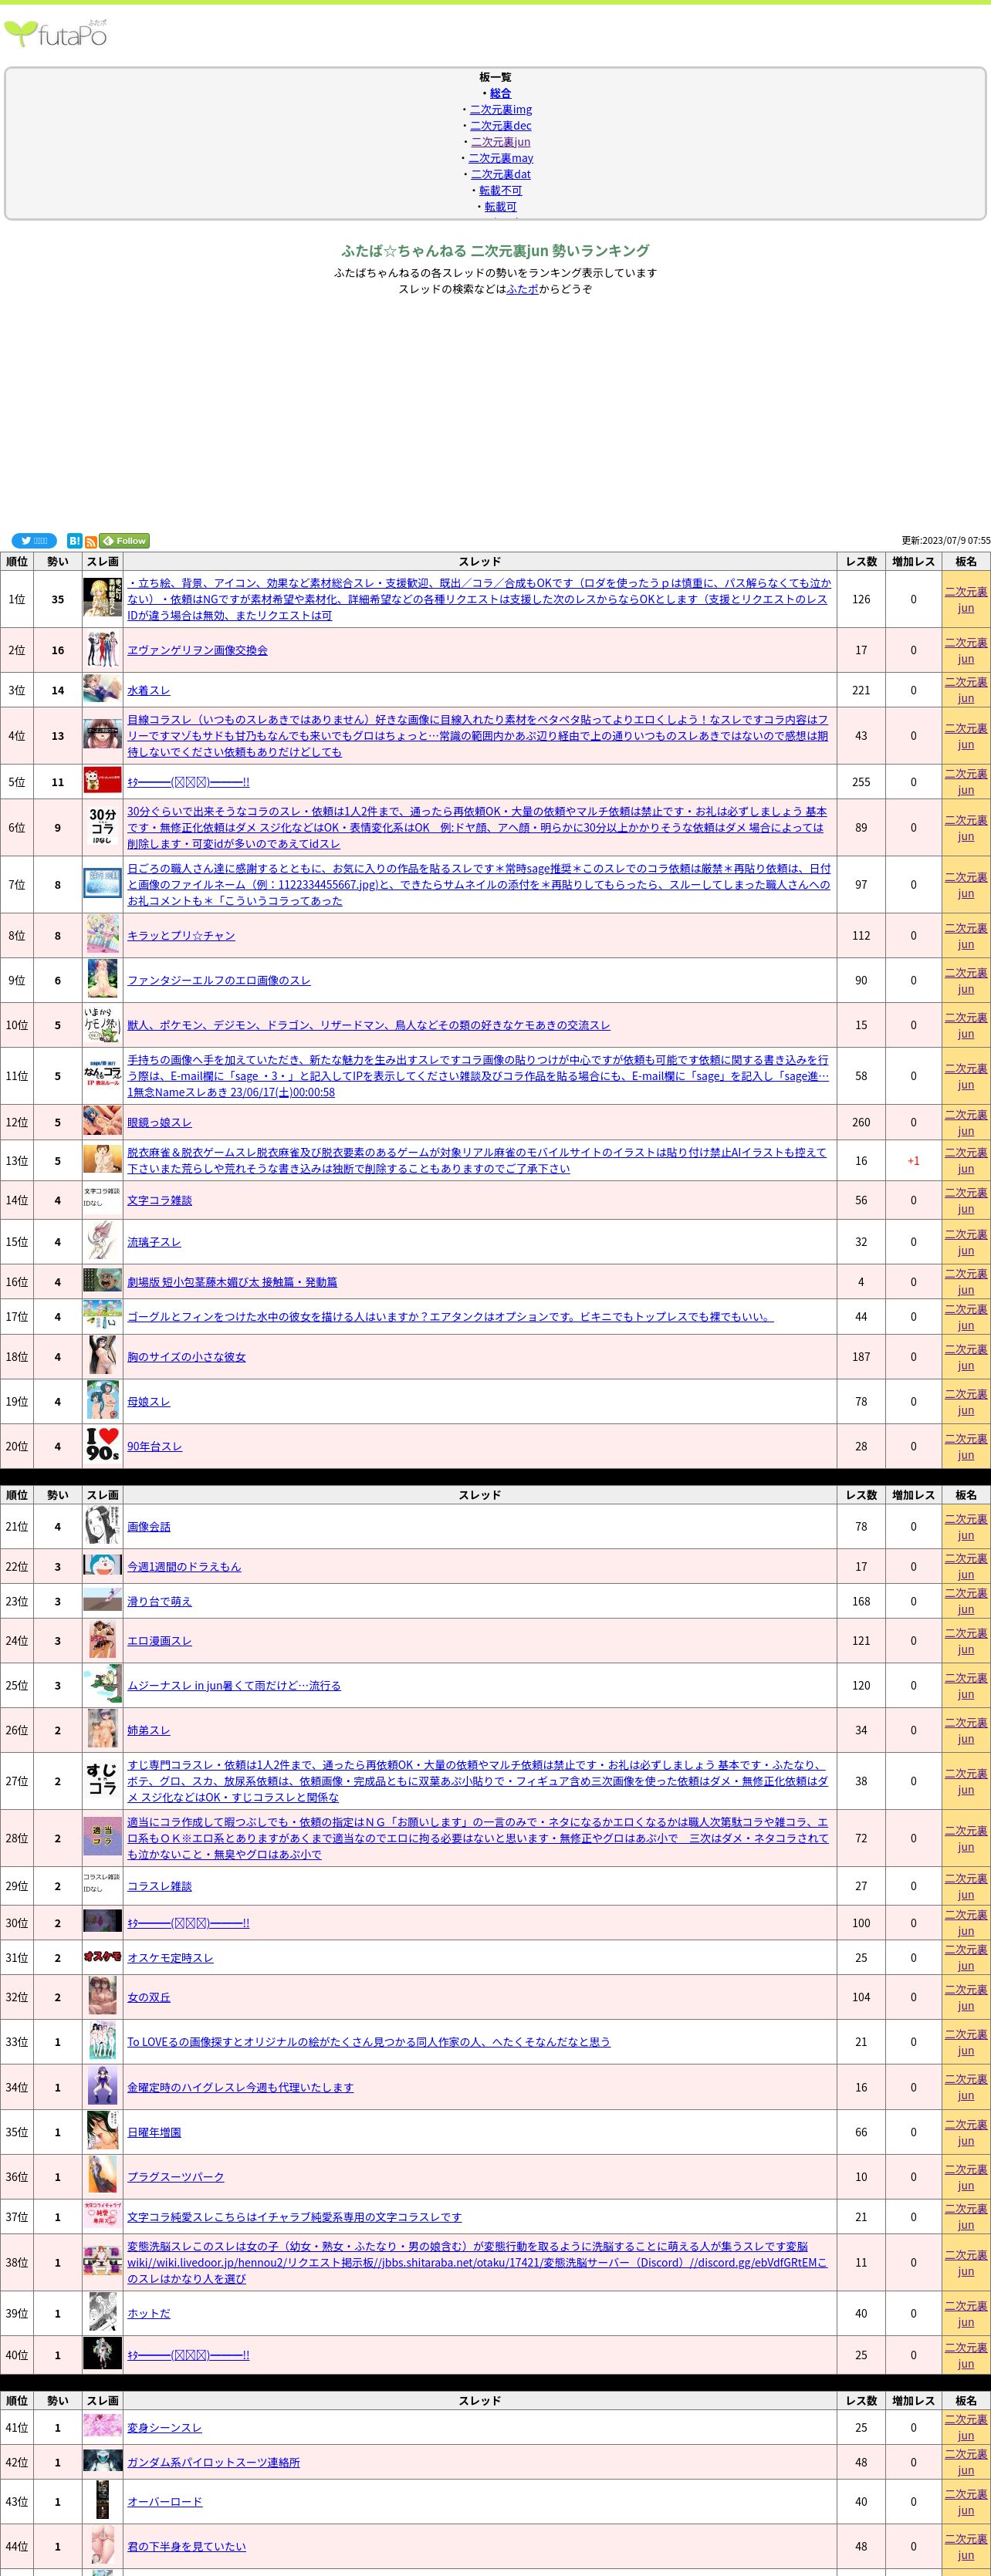Open the 眼鏡っ娘スレ thread

point(159,1122)
